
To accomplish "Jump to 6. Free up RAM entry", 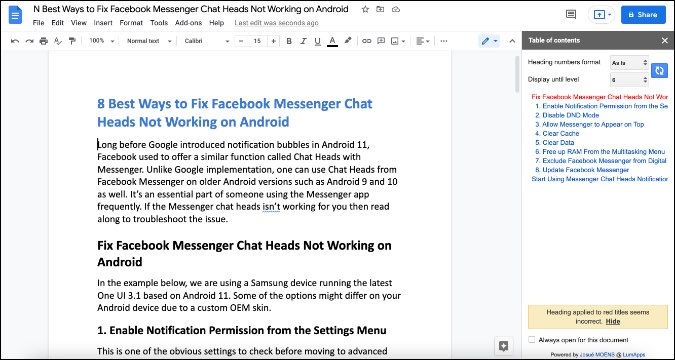I will tap(600, 152).
